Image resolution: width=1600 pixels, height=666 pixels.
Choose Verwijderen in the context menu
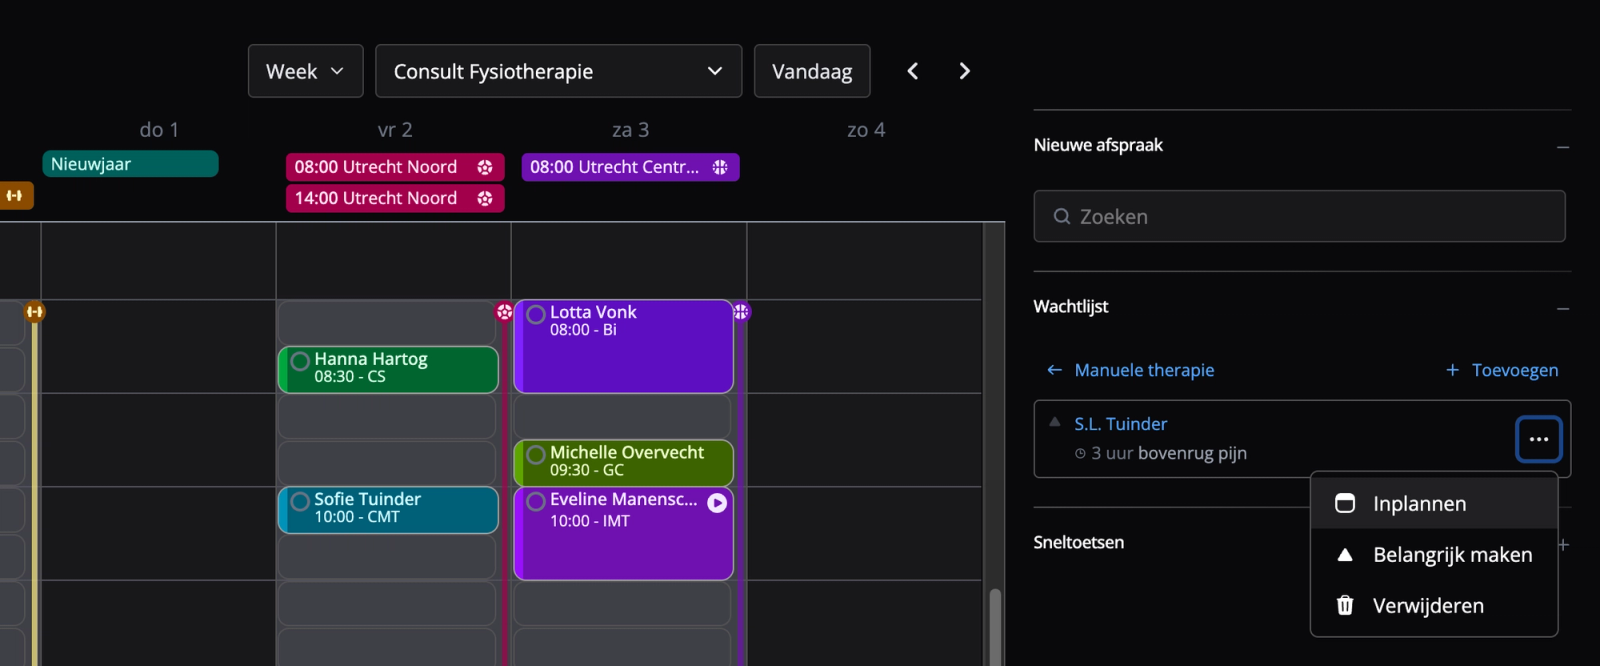tap(1427, 606)
